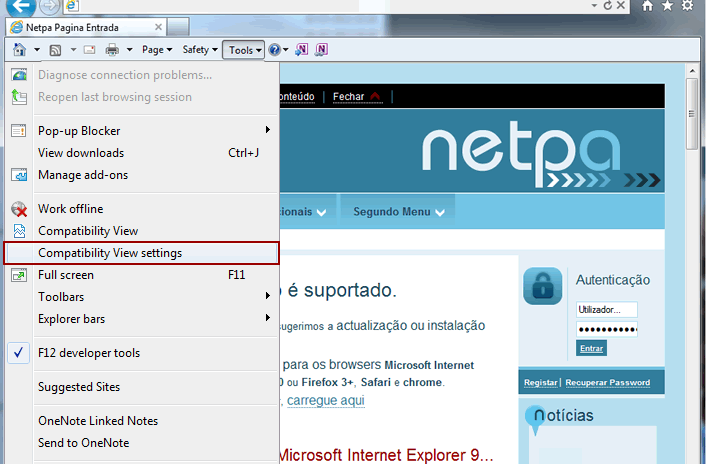
Task: Click the Tools menu button
Action: tap(243, 50)
